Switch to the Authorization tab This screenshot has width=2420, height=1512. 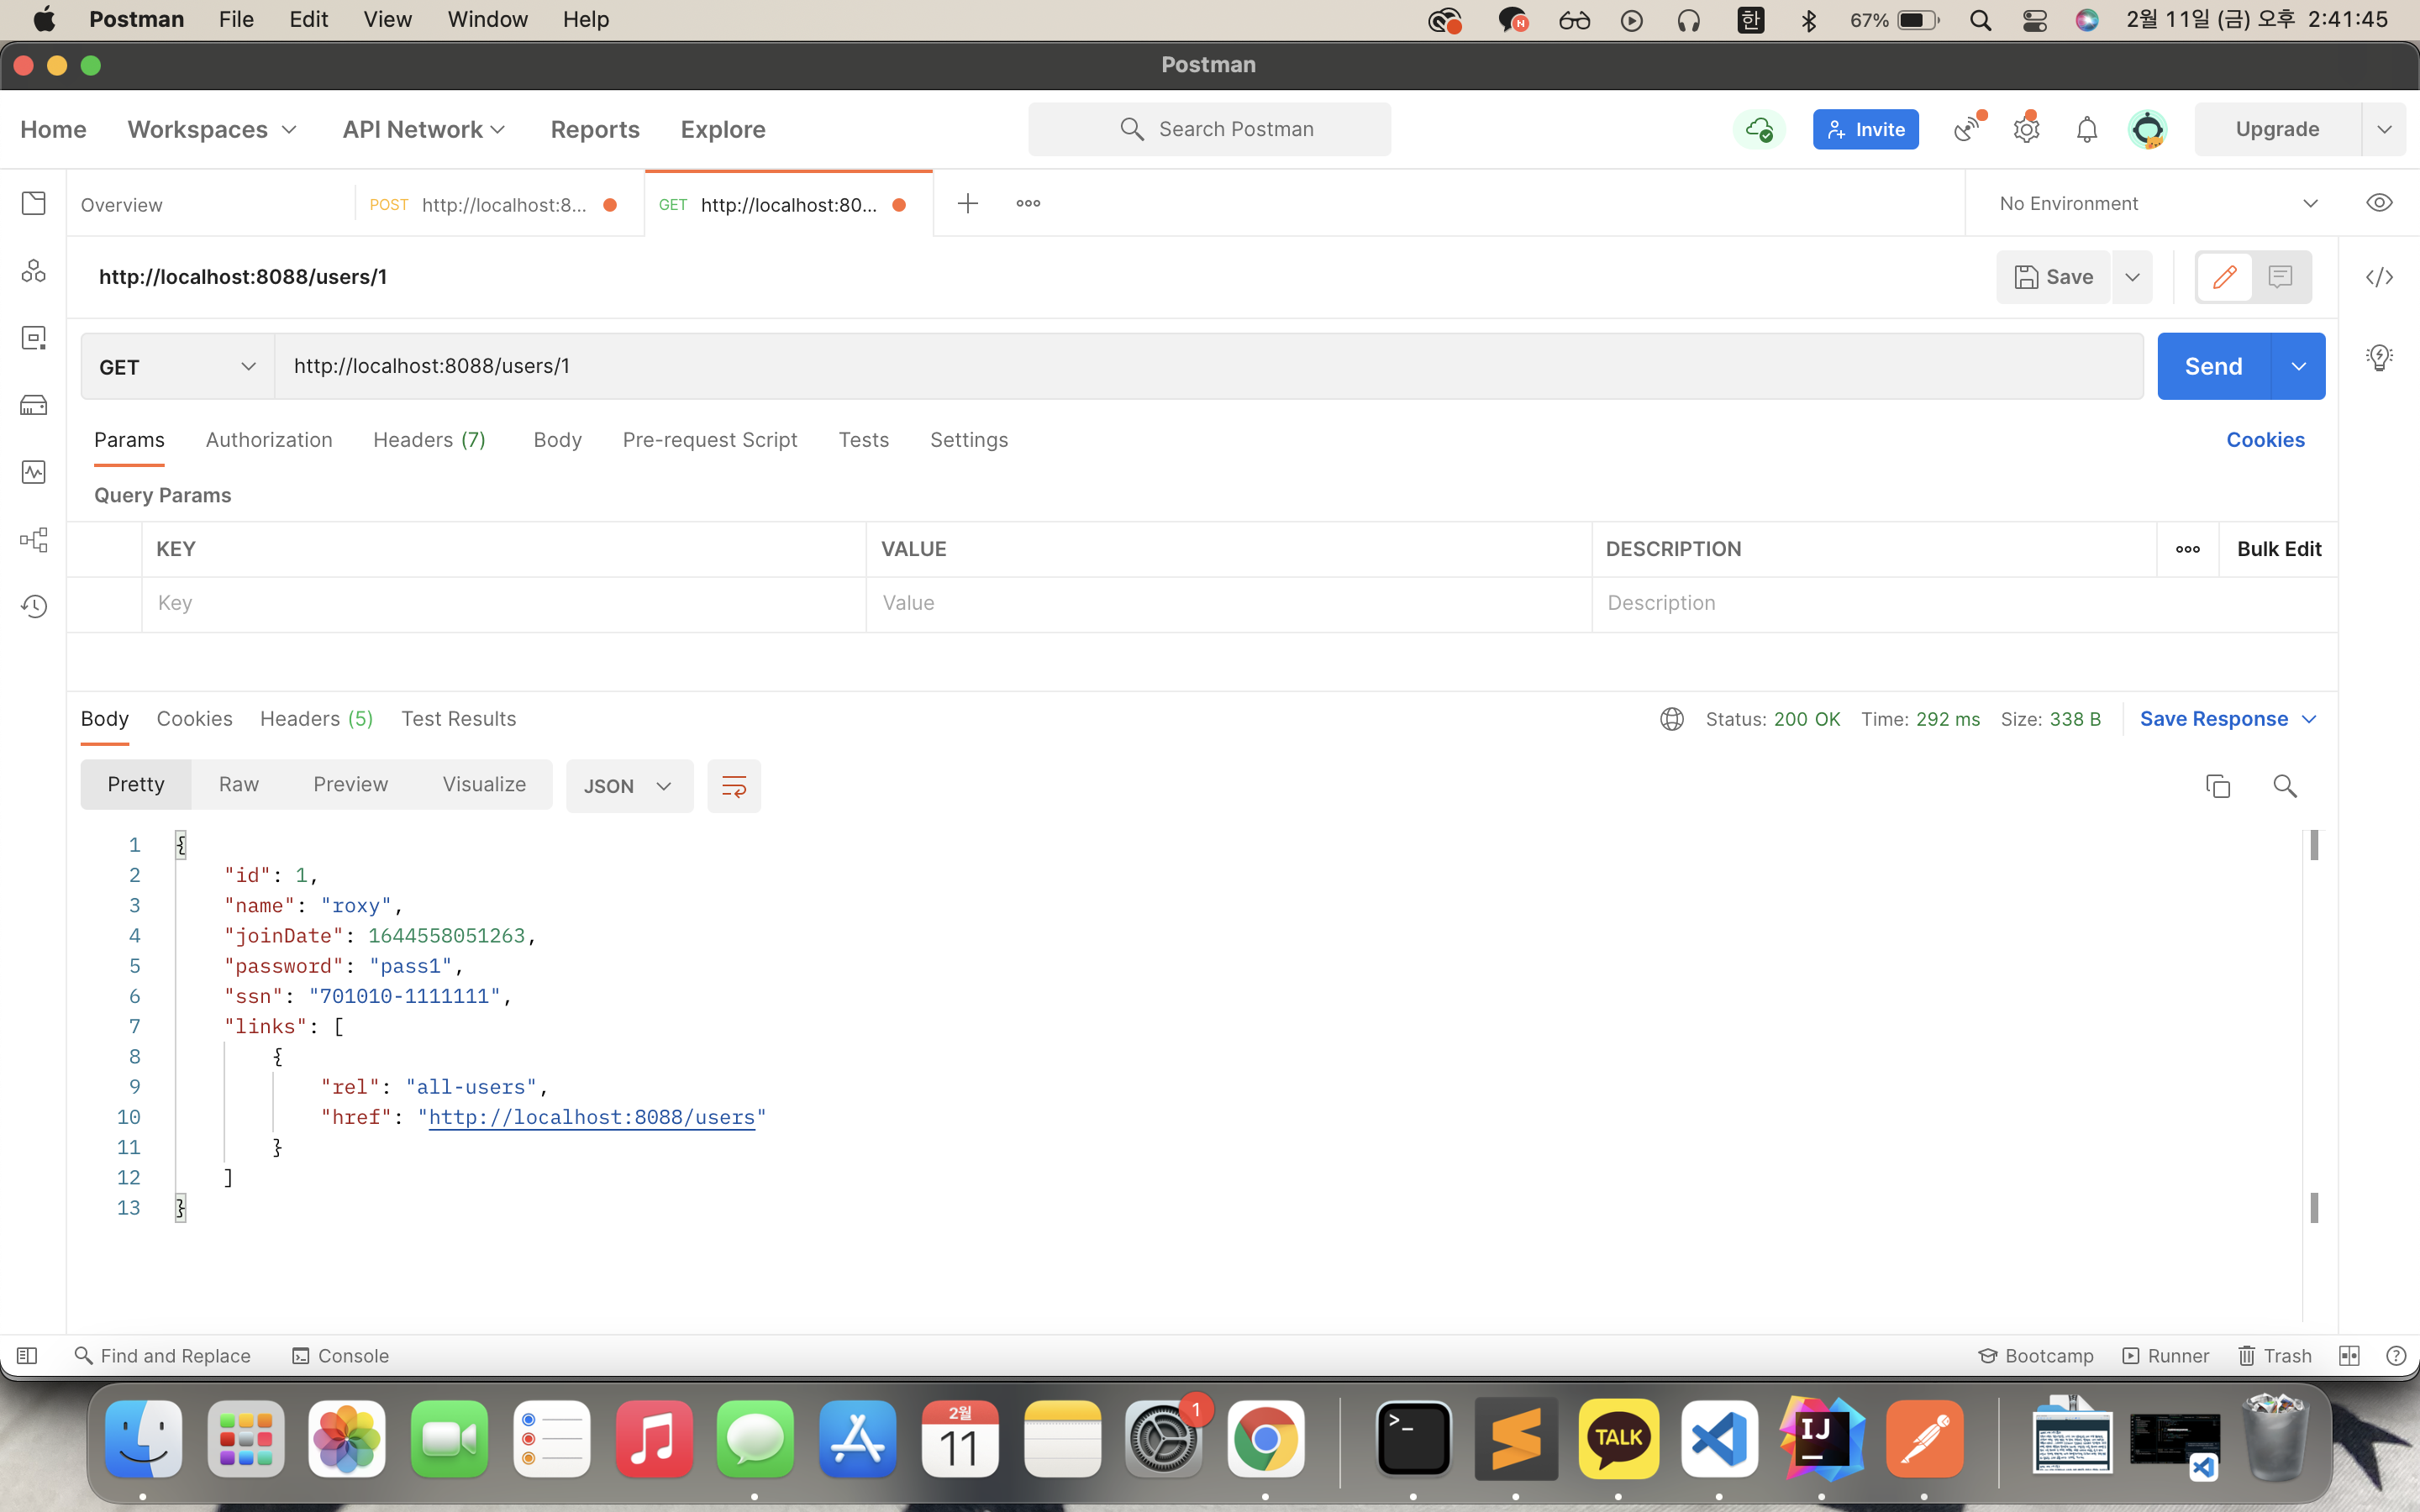[268, 440]
